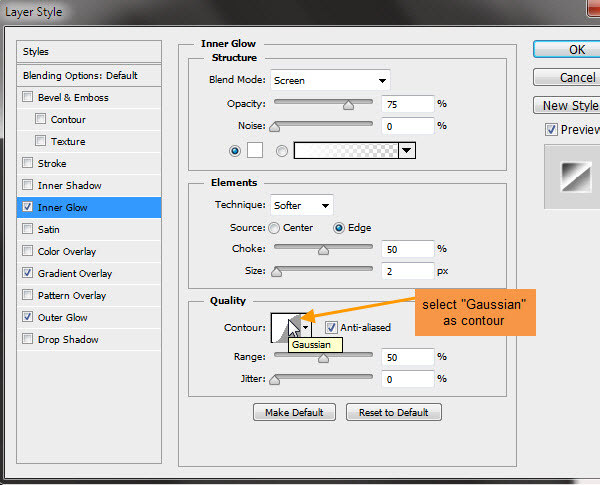Screen dimensions: 600x485
Task: Click the Opacity slider handle
Action: pyautogui.click(x=348, y=104)
